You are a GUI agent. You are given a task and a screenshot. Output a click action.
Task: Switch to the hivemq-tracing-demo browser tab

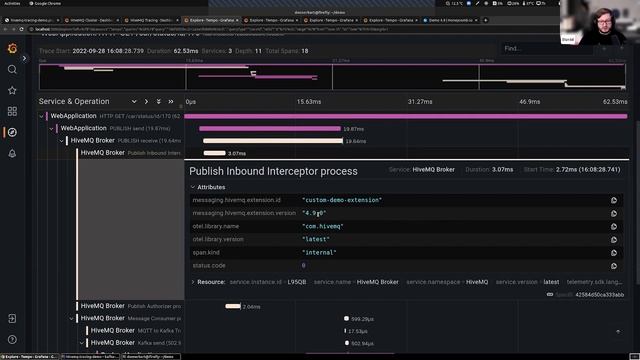coord(32,20)
